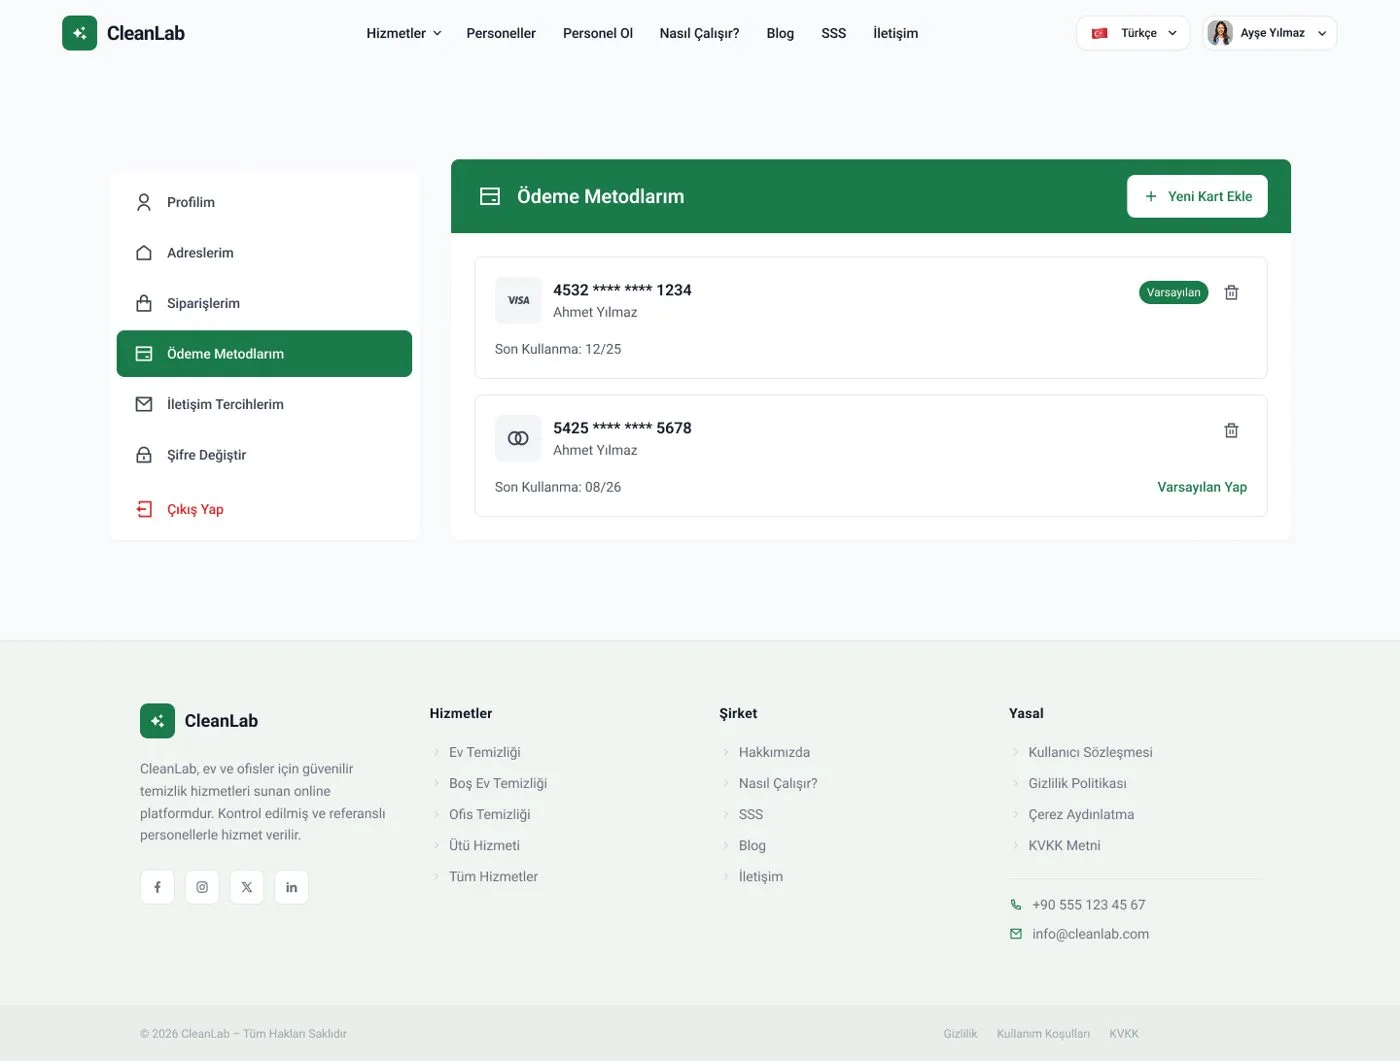1400x1061 pixels.
Task: Open Personel Ol in navigation
Action: (598, 33)
